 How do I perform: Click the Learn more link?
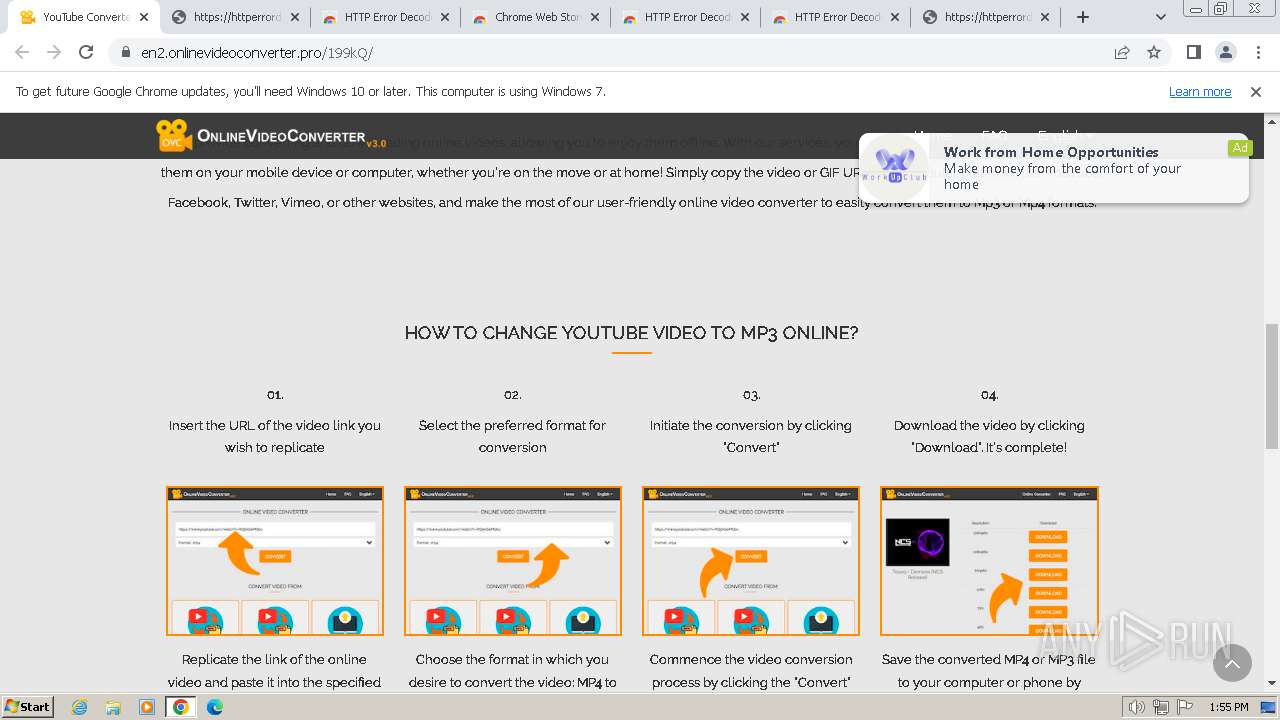coord(1200,91)
